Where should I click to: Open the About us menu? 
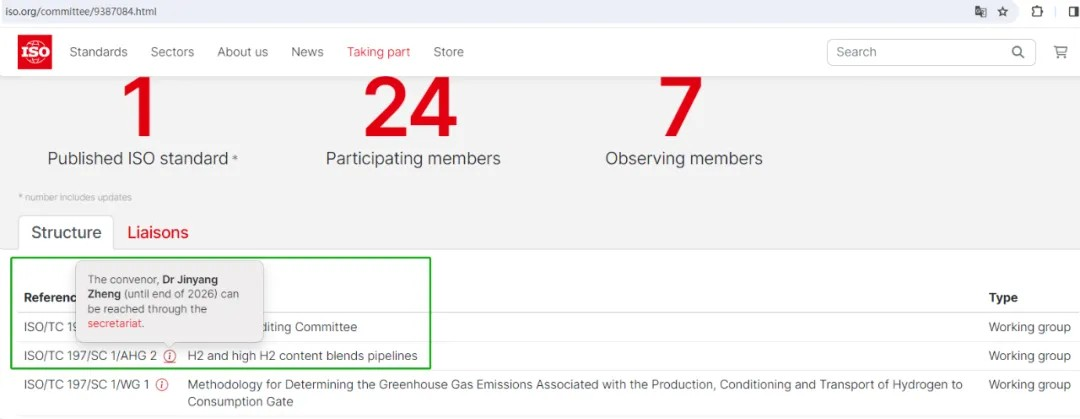pyautogui.click(x=242, y=52)
